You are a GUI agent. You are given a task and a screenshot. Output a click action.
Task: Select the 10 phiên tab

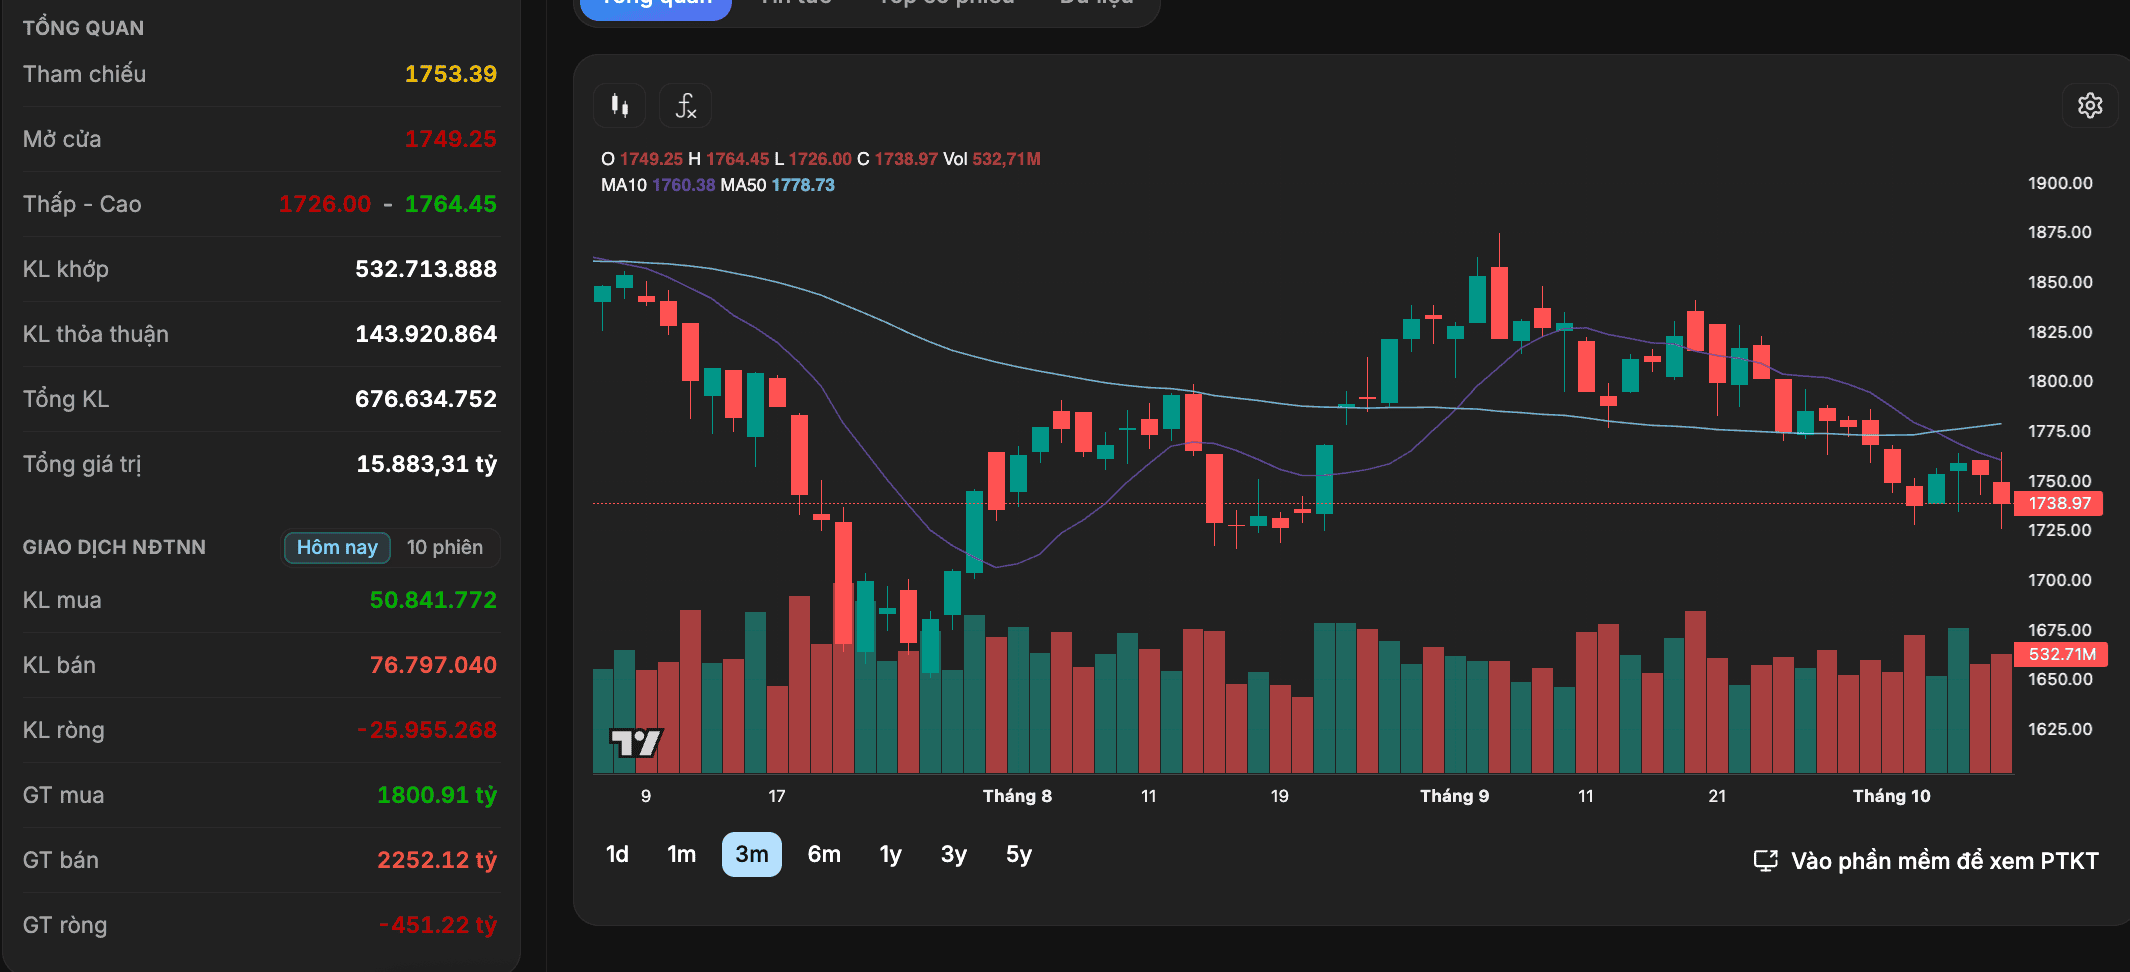[445, 547]
